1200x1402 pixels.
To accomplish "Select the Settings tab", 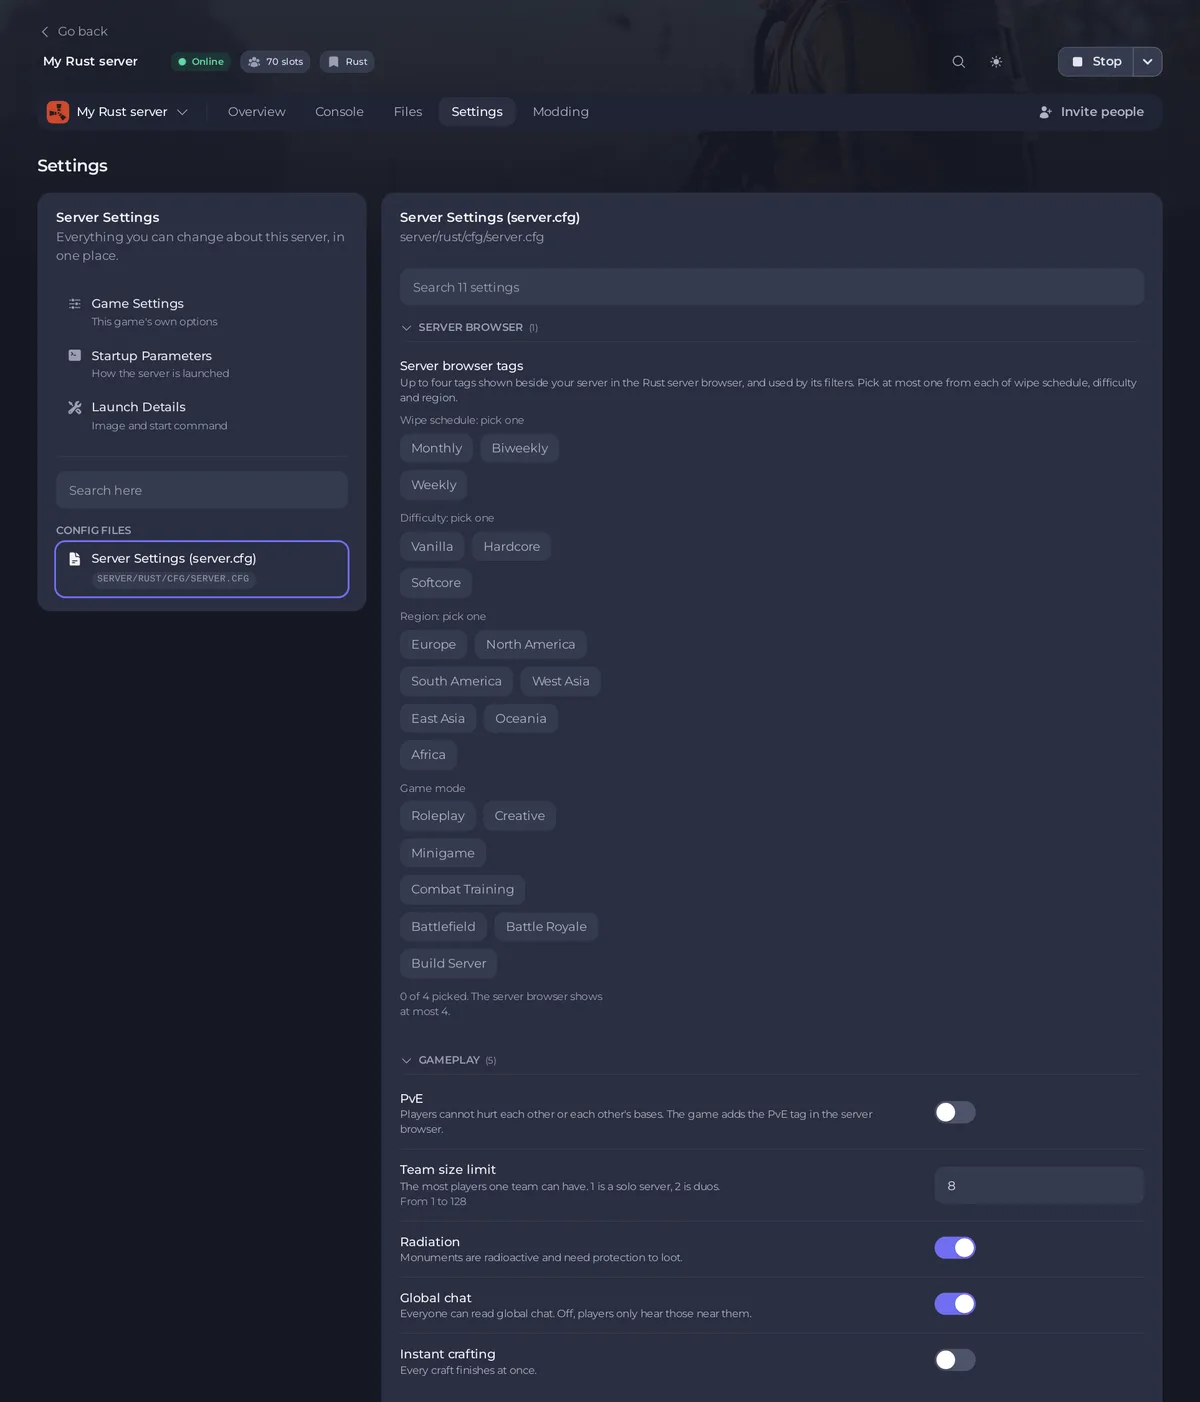I will (x=477, y=112).
